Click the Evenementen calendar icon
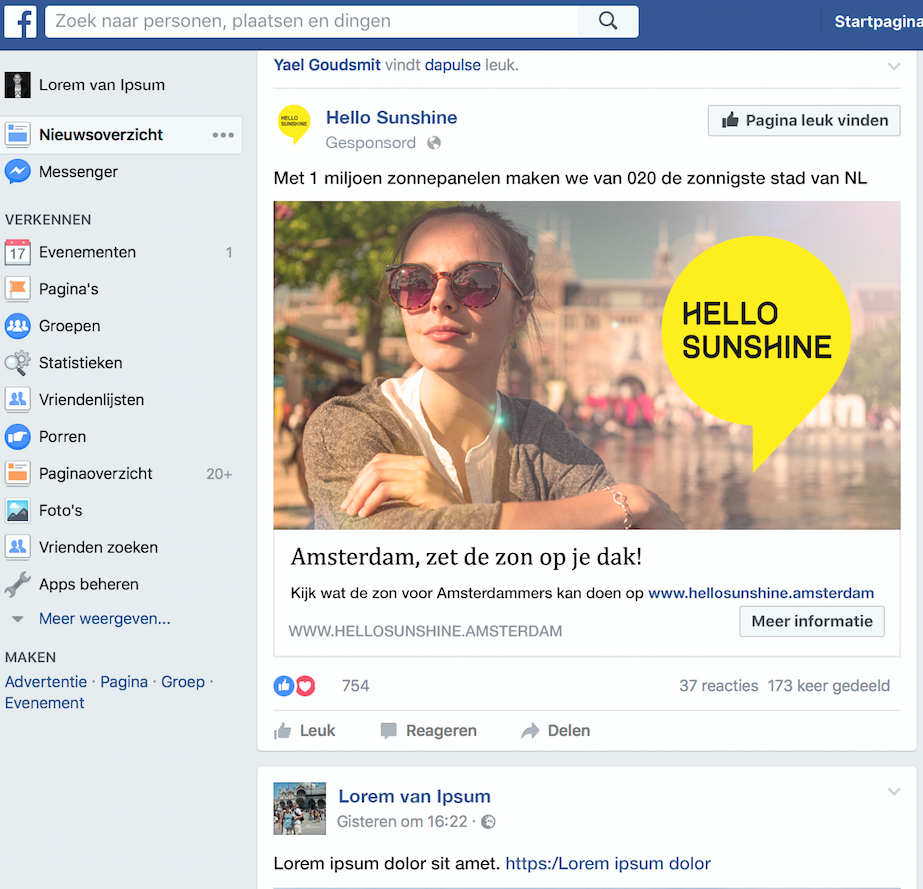This screenshot has width=923, height=889. click(18, 252)
